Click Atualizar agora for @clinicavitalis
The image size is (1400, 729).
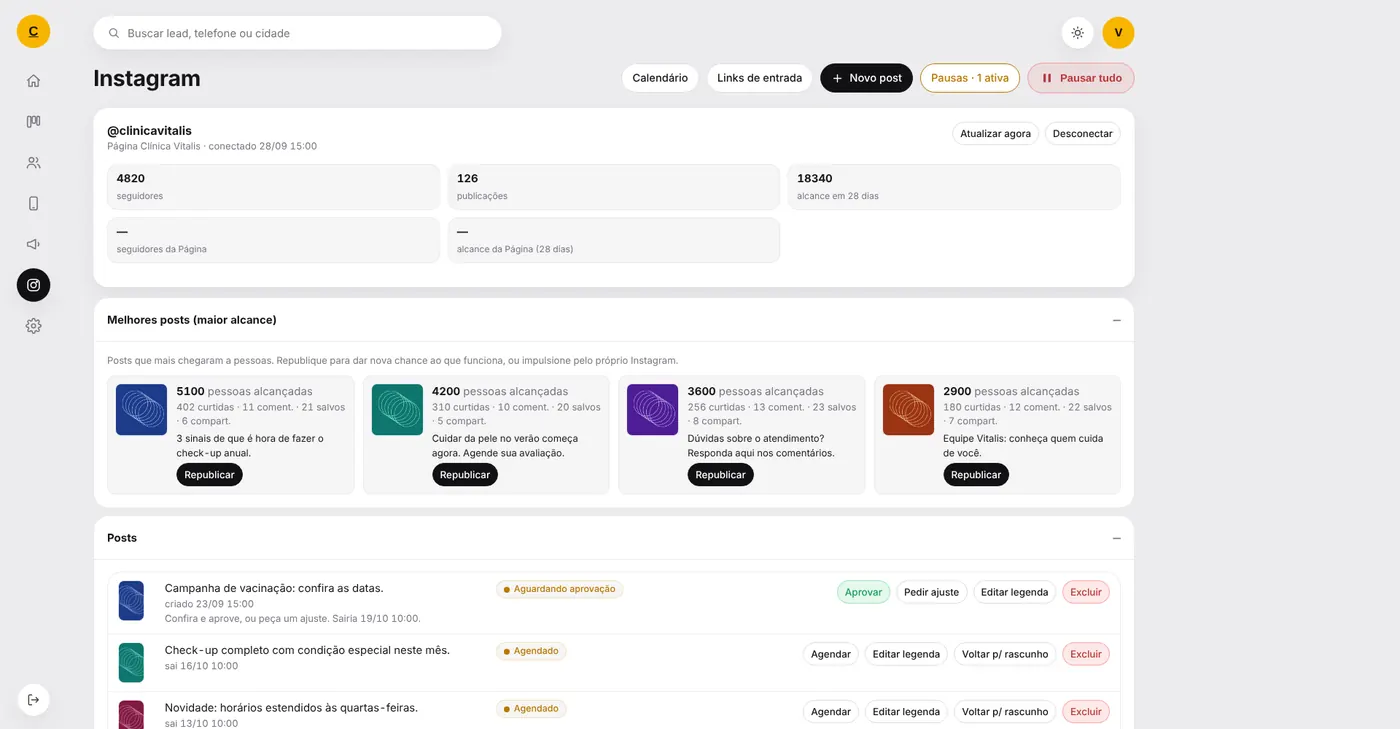coord(995,133)
